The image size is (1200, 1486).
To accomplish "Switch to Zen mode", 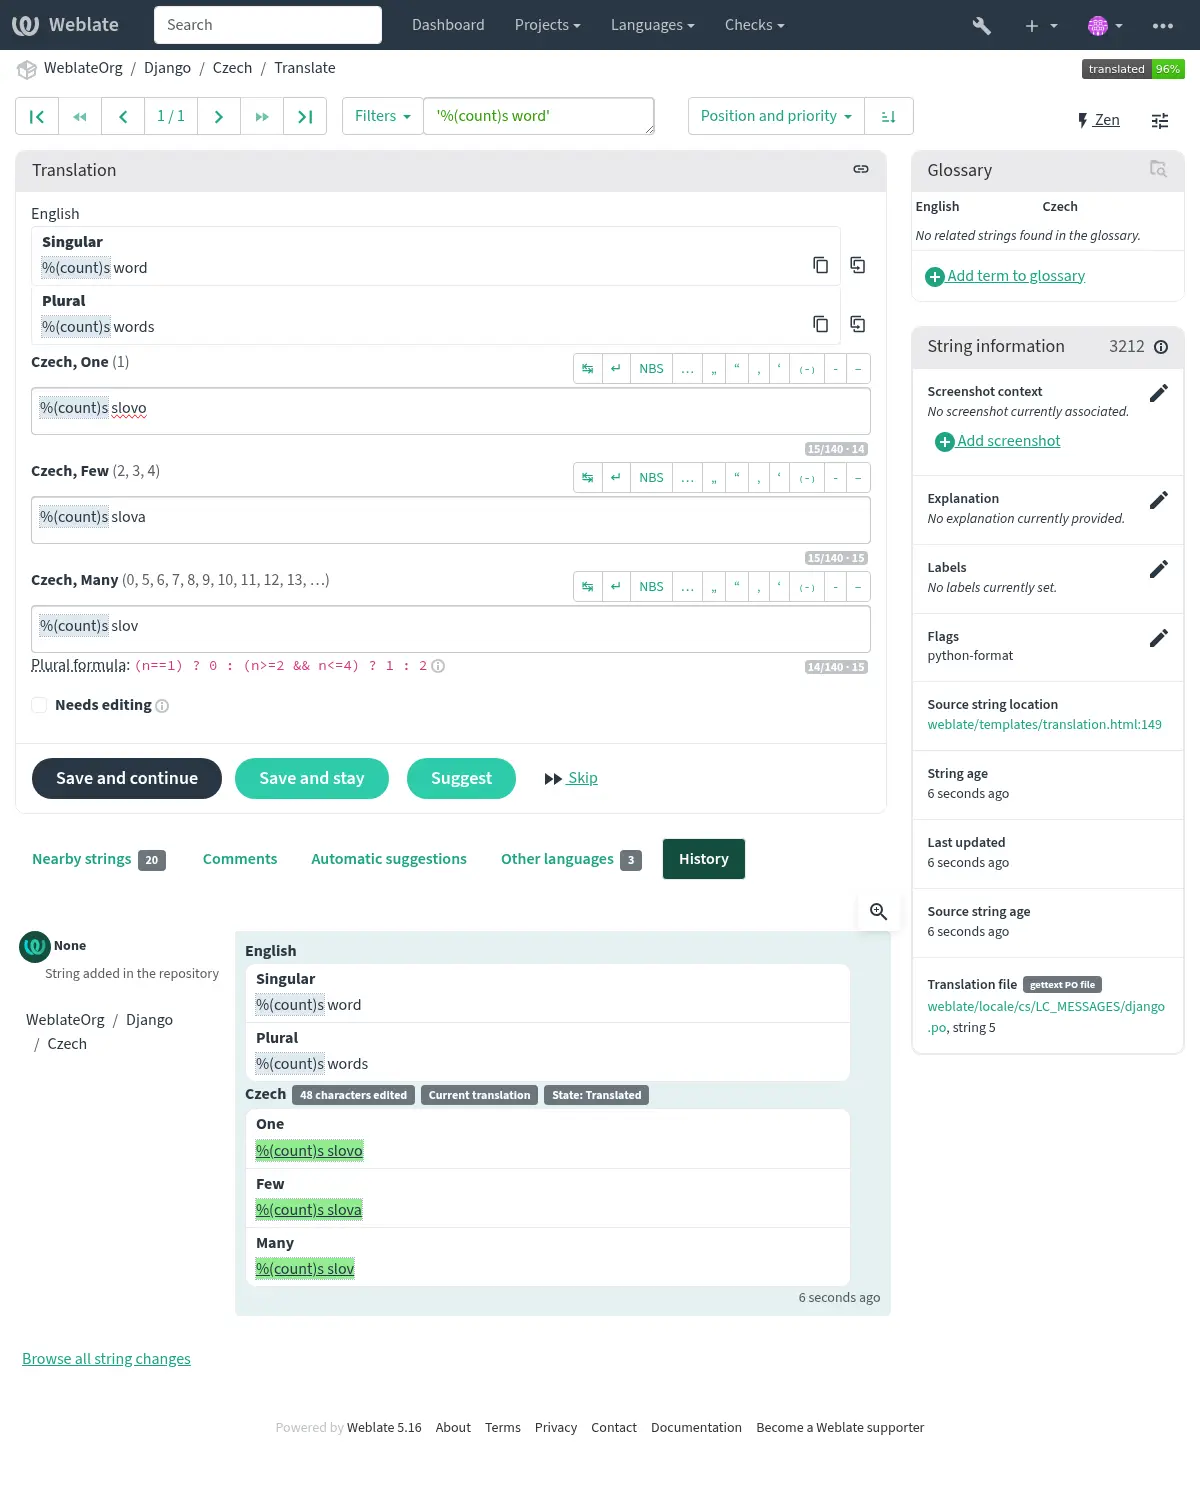I will [x=1098, y=120].
